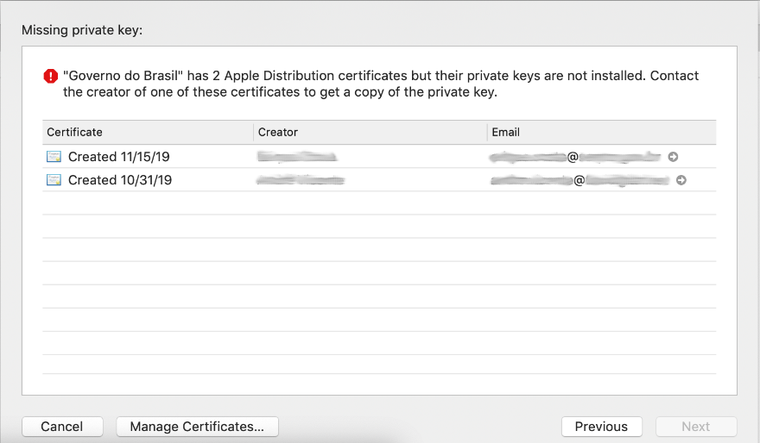This screenshot has height=443, width=760.
Task: Click the red error alert icon
Action: [50, 77]
